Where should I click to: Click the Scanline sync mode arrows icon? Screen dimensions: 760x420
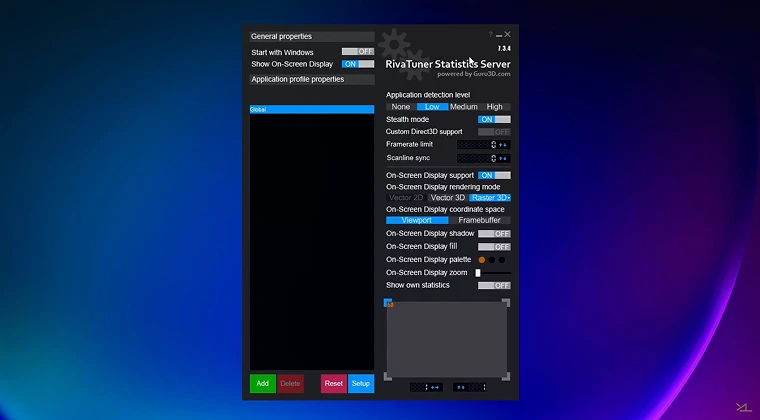(504, 158)
